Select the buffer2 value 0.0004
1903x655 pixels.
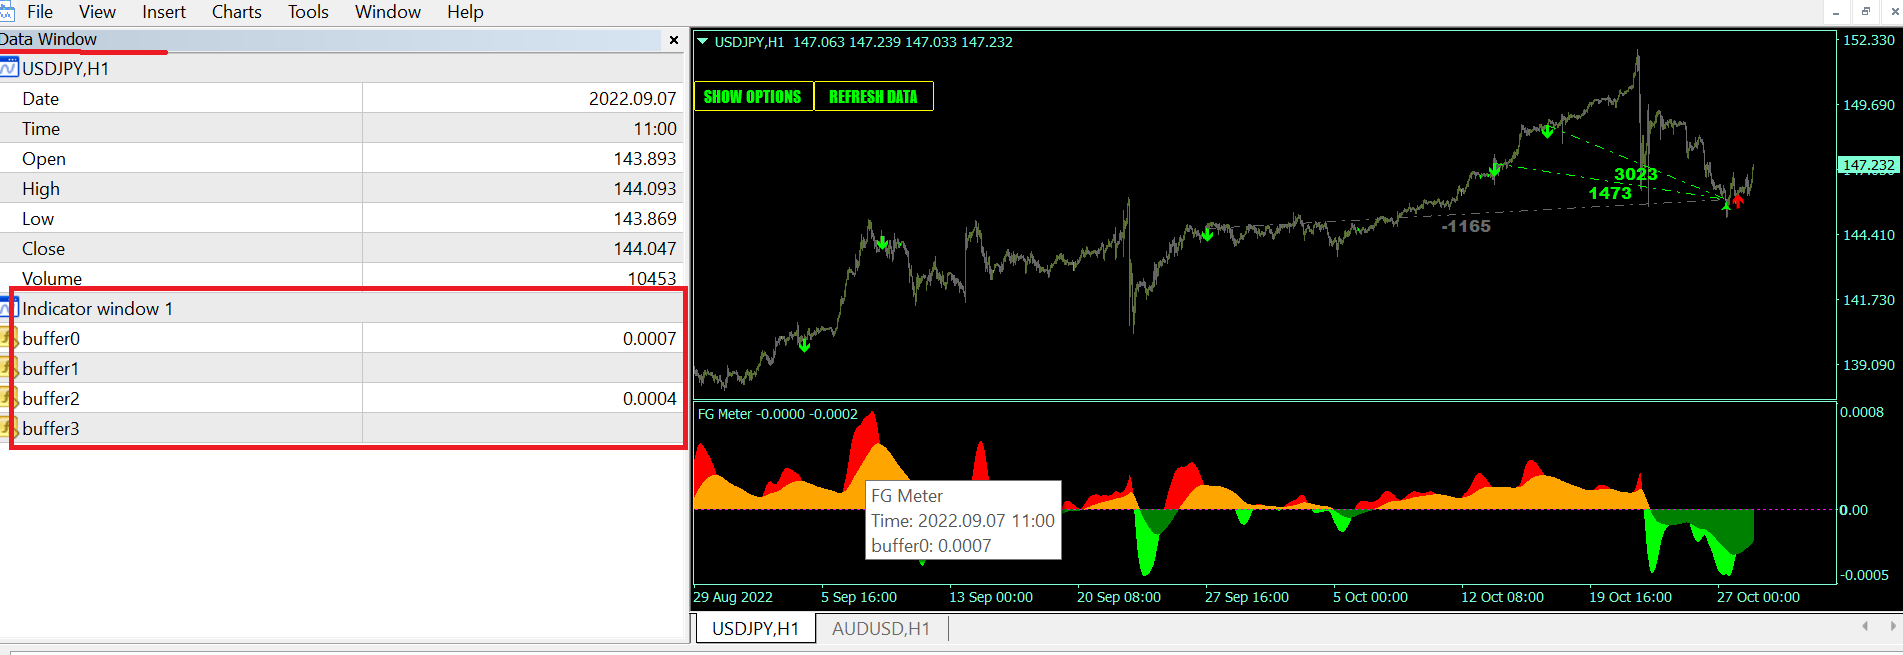(649, 398)
